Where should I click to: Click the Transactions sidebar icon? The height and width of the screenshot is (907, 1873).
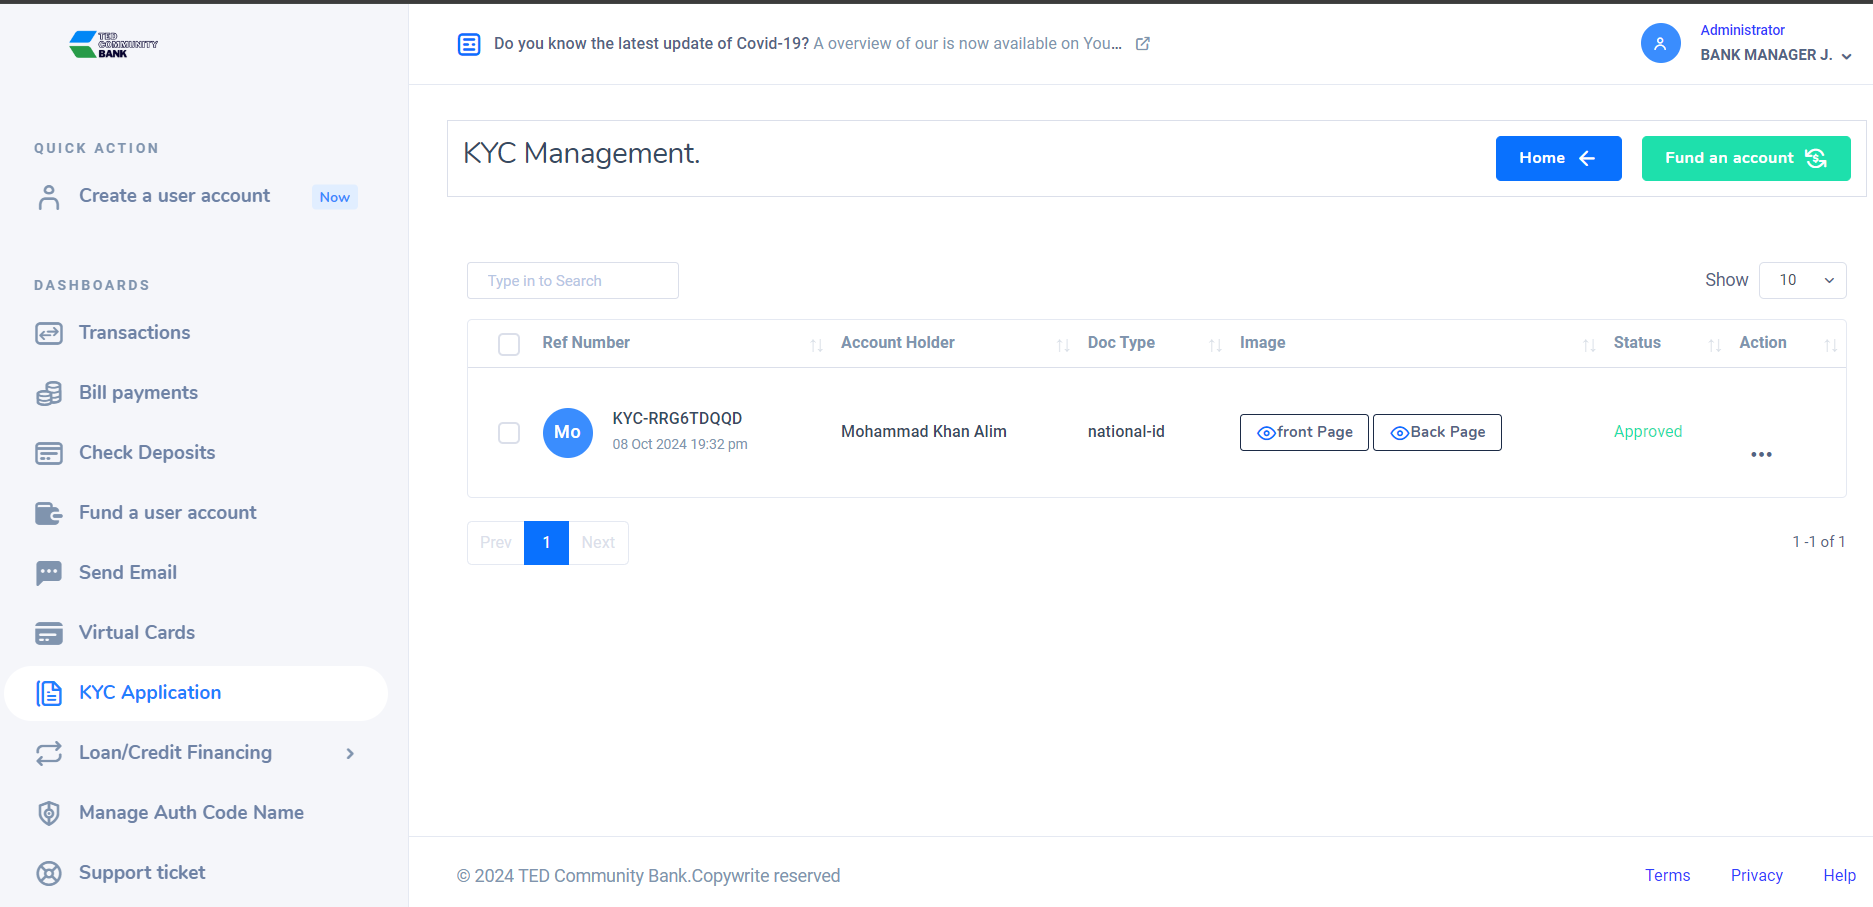click(49, 333)
